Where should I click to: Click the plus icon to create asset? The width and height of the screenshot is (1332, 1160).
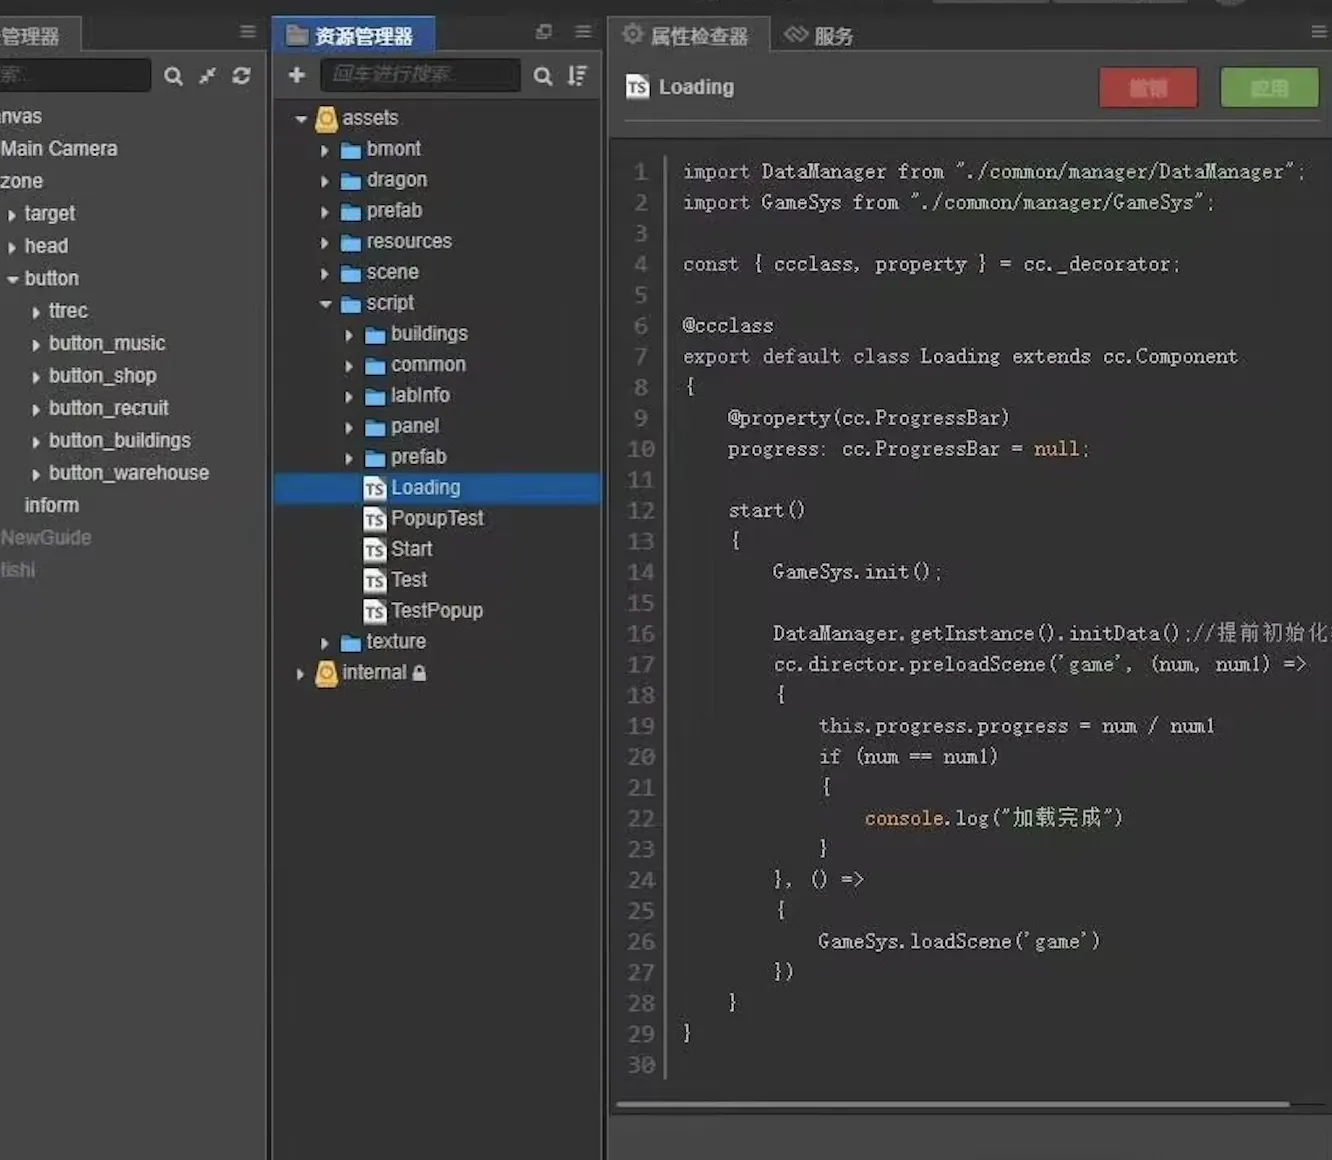click(x=296, y=75)
